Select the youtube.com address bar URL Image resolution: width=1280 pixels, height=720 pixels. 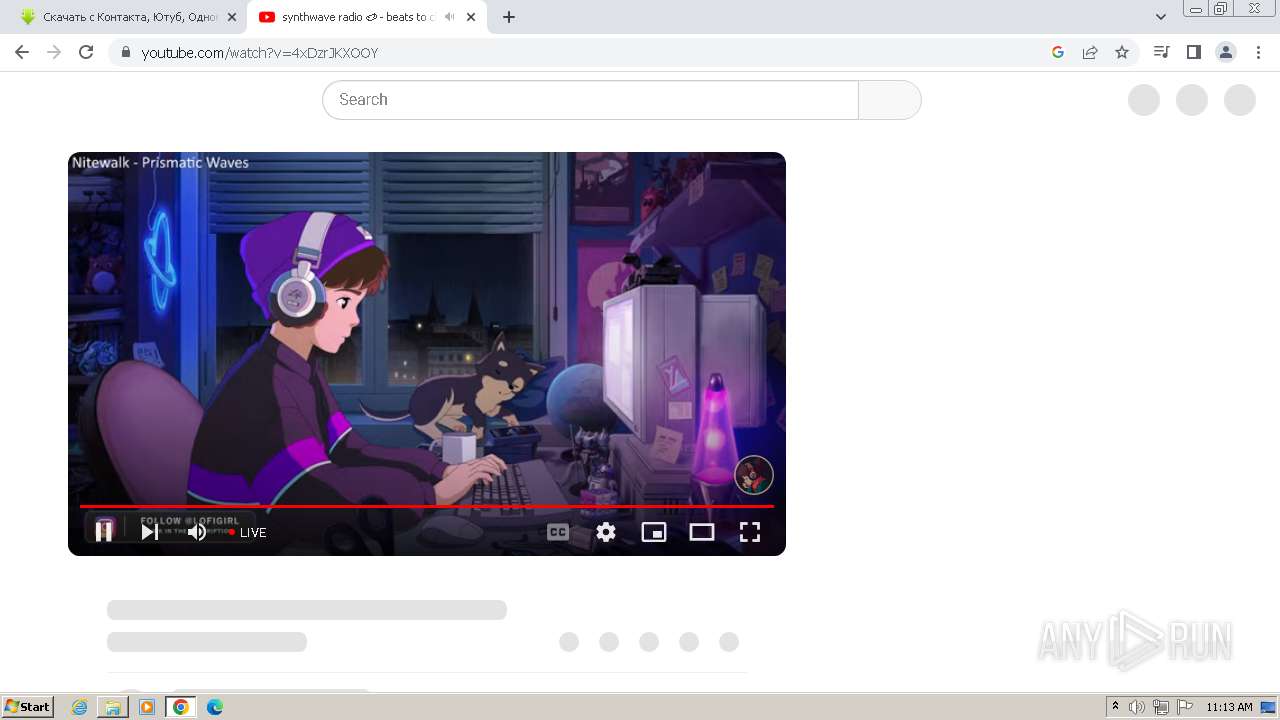tap(260, 53)
